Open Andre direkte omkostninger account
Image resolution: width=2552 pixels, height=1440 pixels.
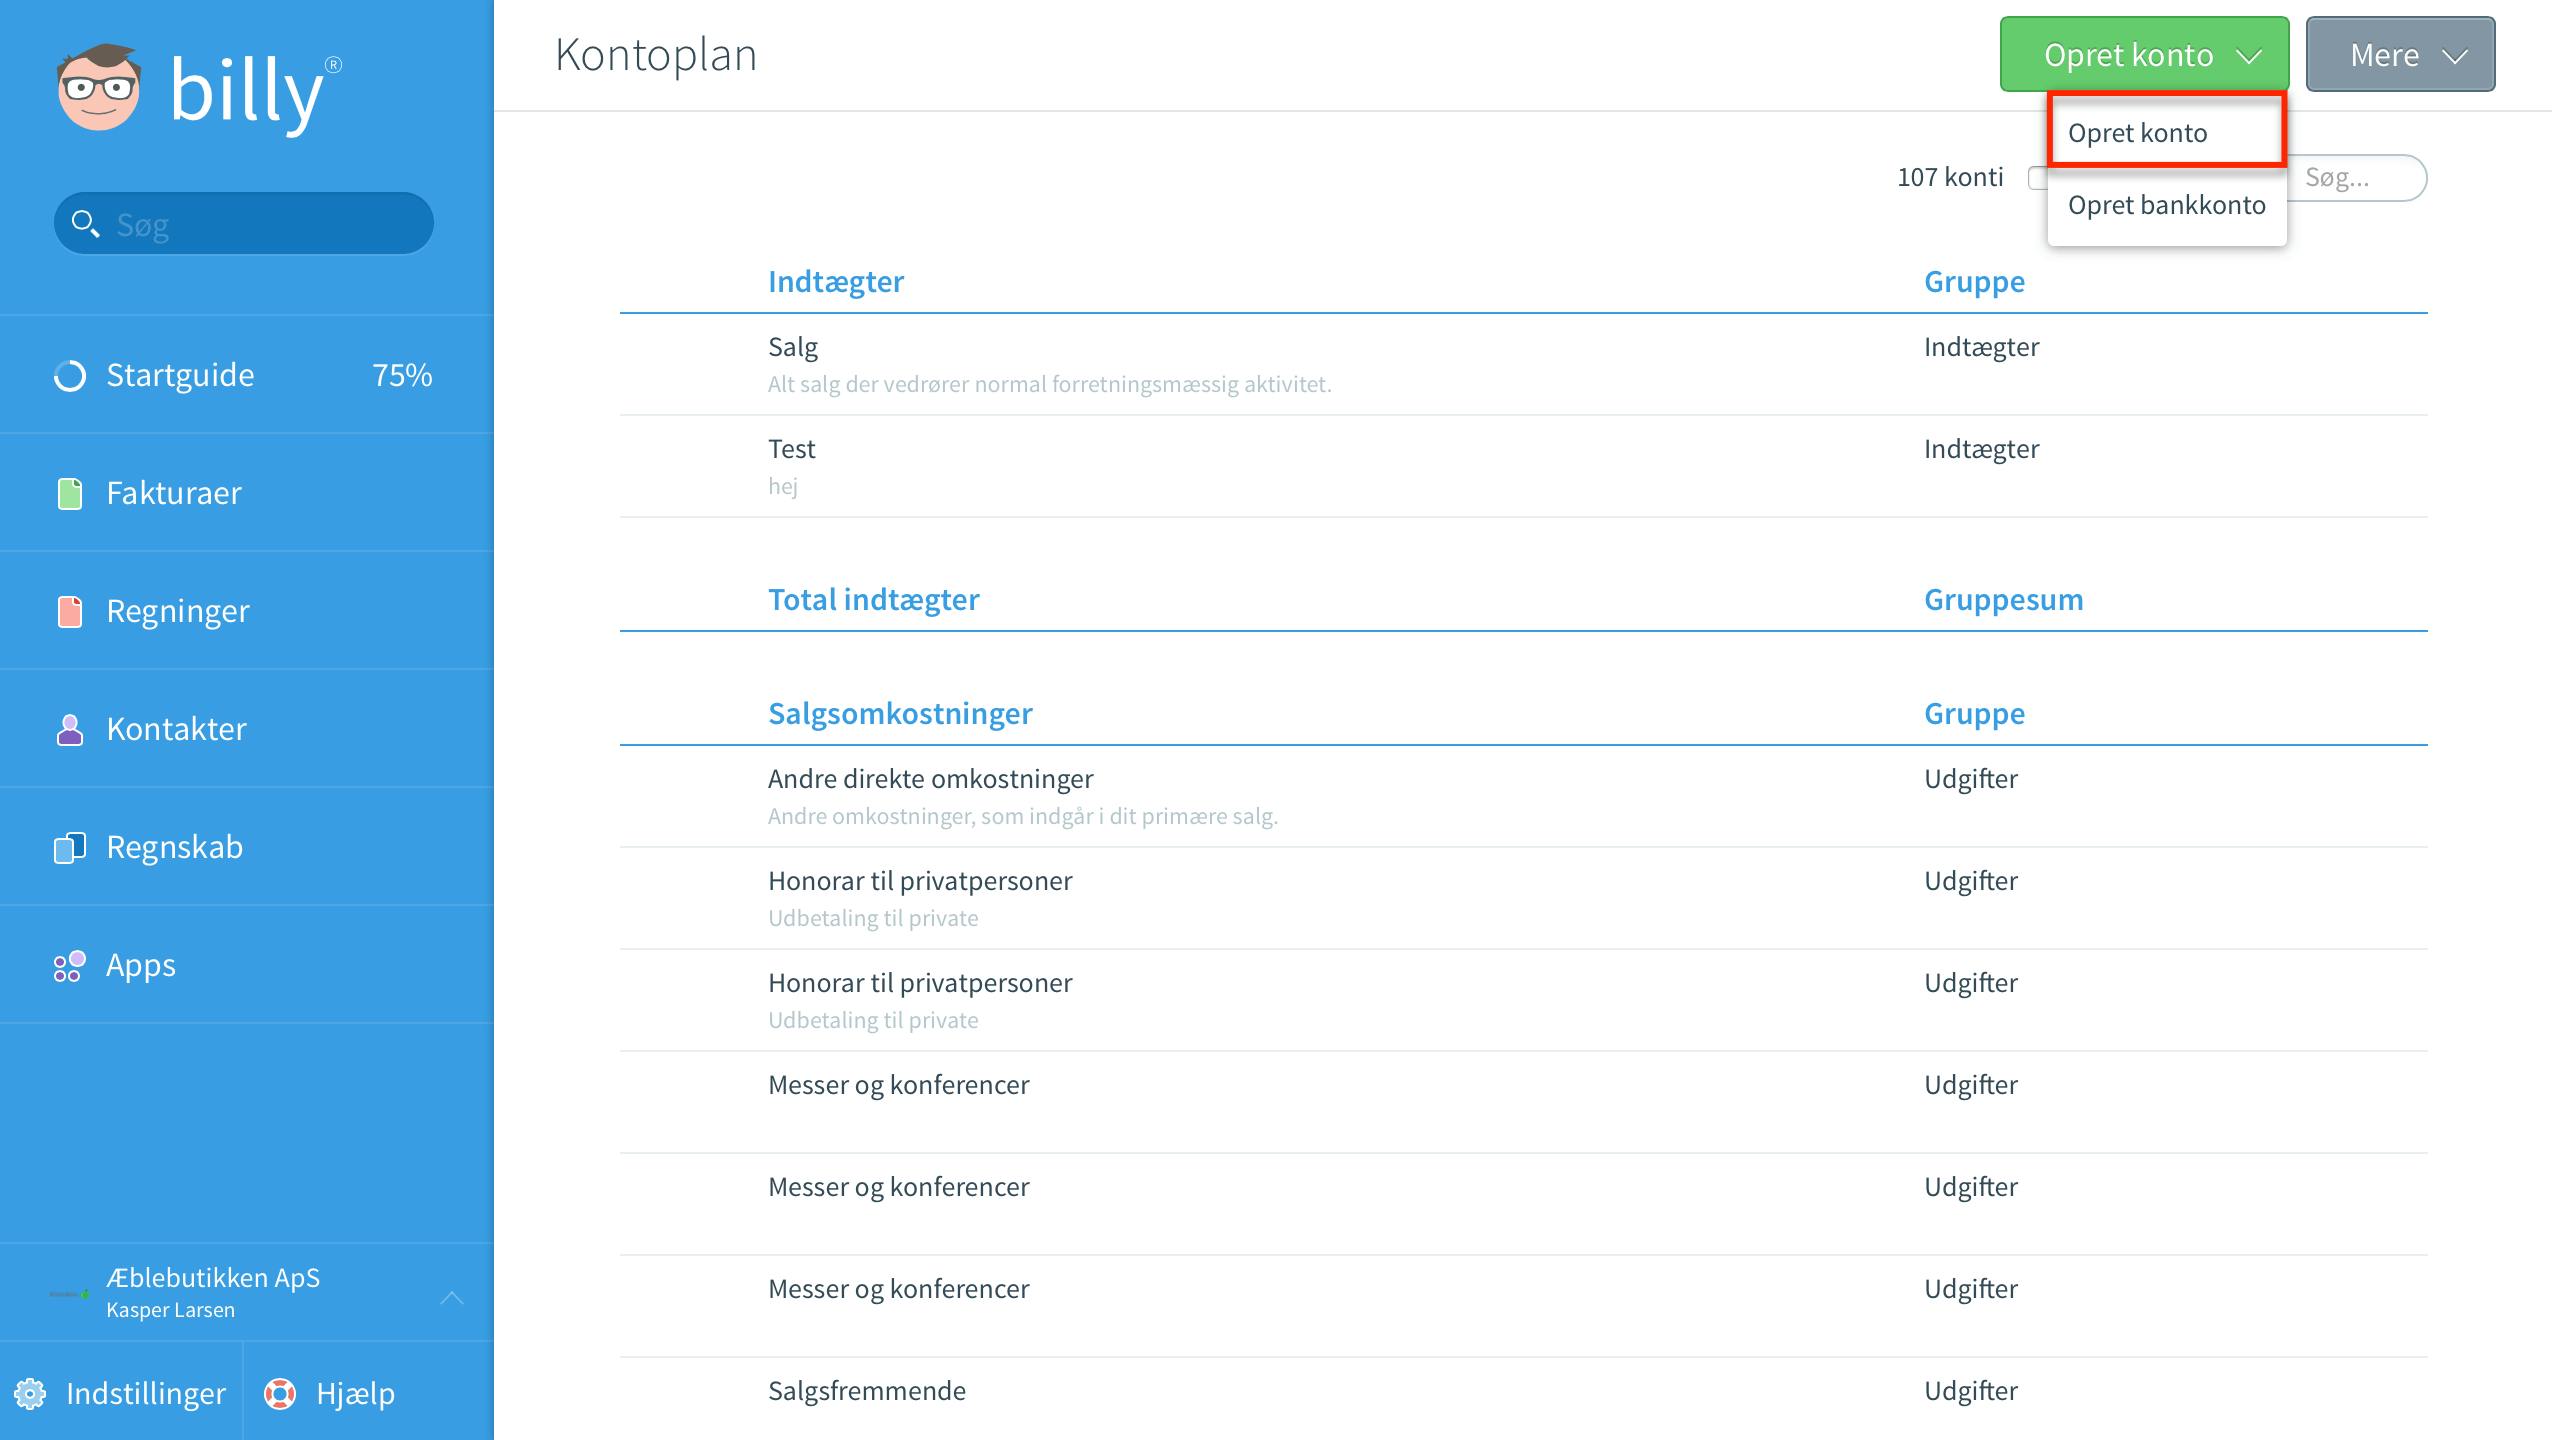[1524, 797]
